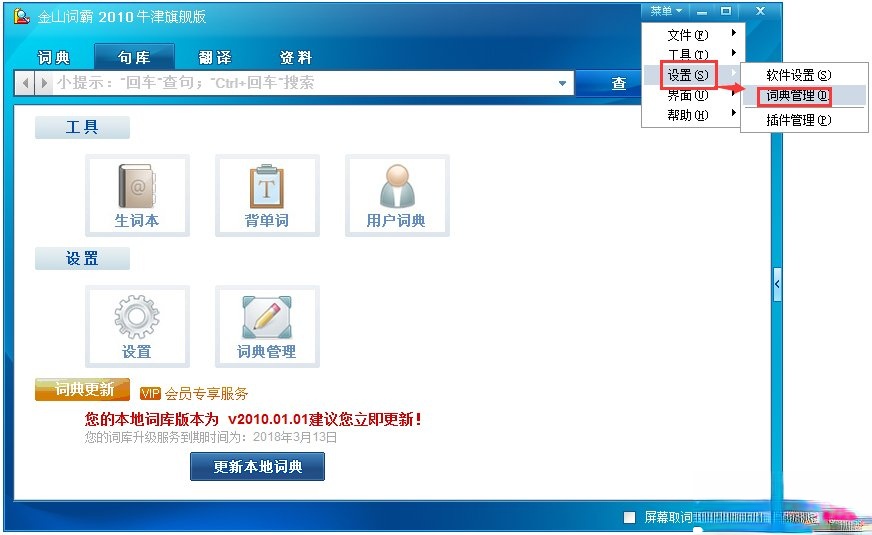
Task: Go back with the left history arrow
Action: coord(25,83)
